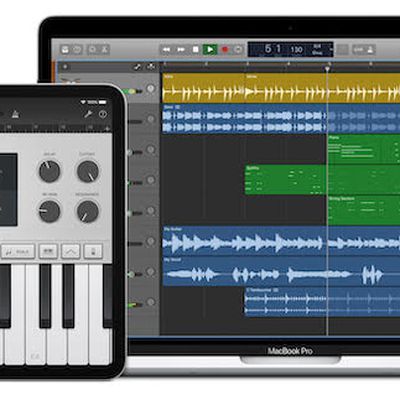The image size is (400, 400).
Task: Start recording with the red Record button
Action: (x=225, y=50)
